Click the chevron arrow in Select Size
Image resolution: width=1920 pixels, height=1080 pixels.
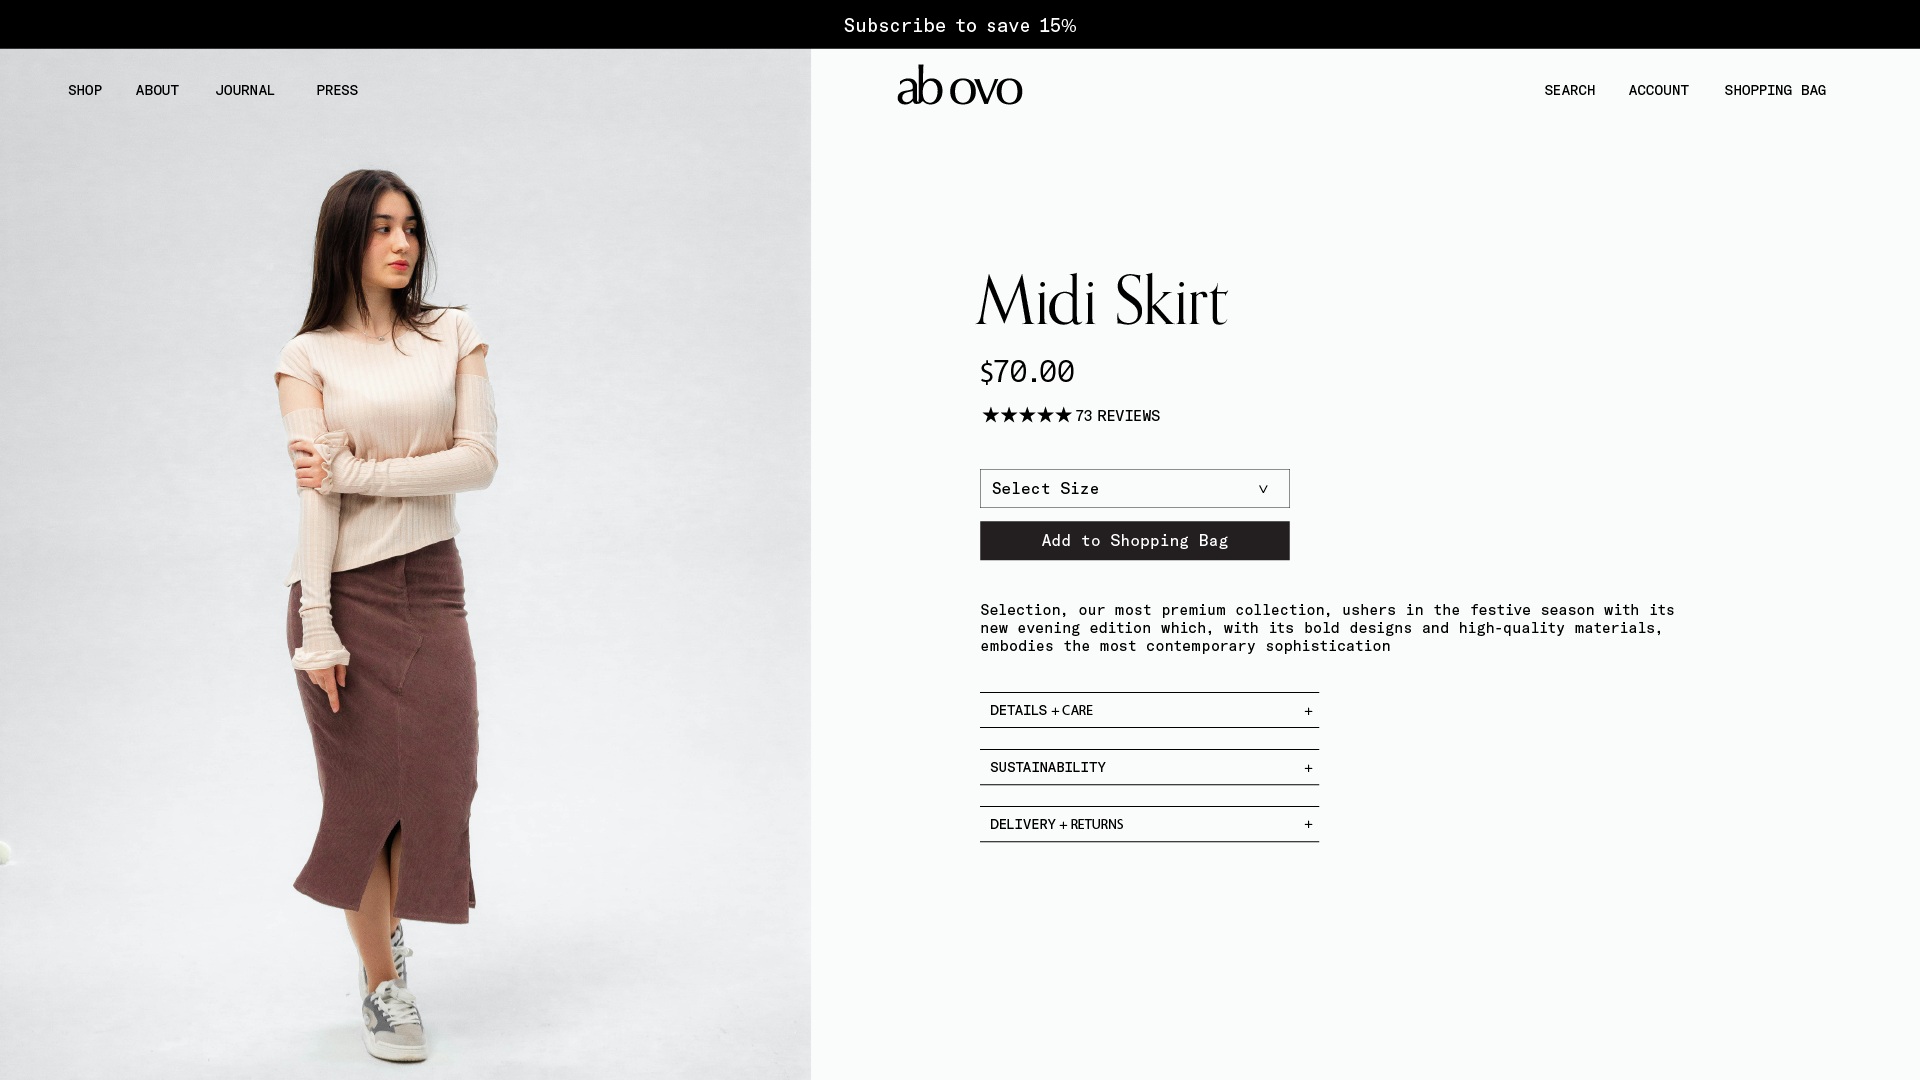click(x=1263, y=489)
